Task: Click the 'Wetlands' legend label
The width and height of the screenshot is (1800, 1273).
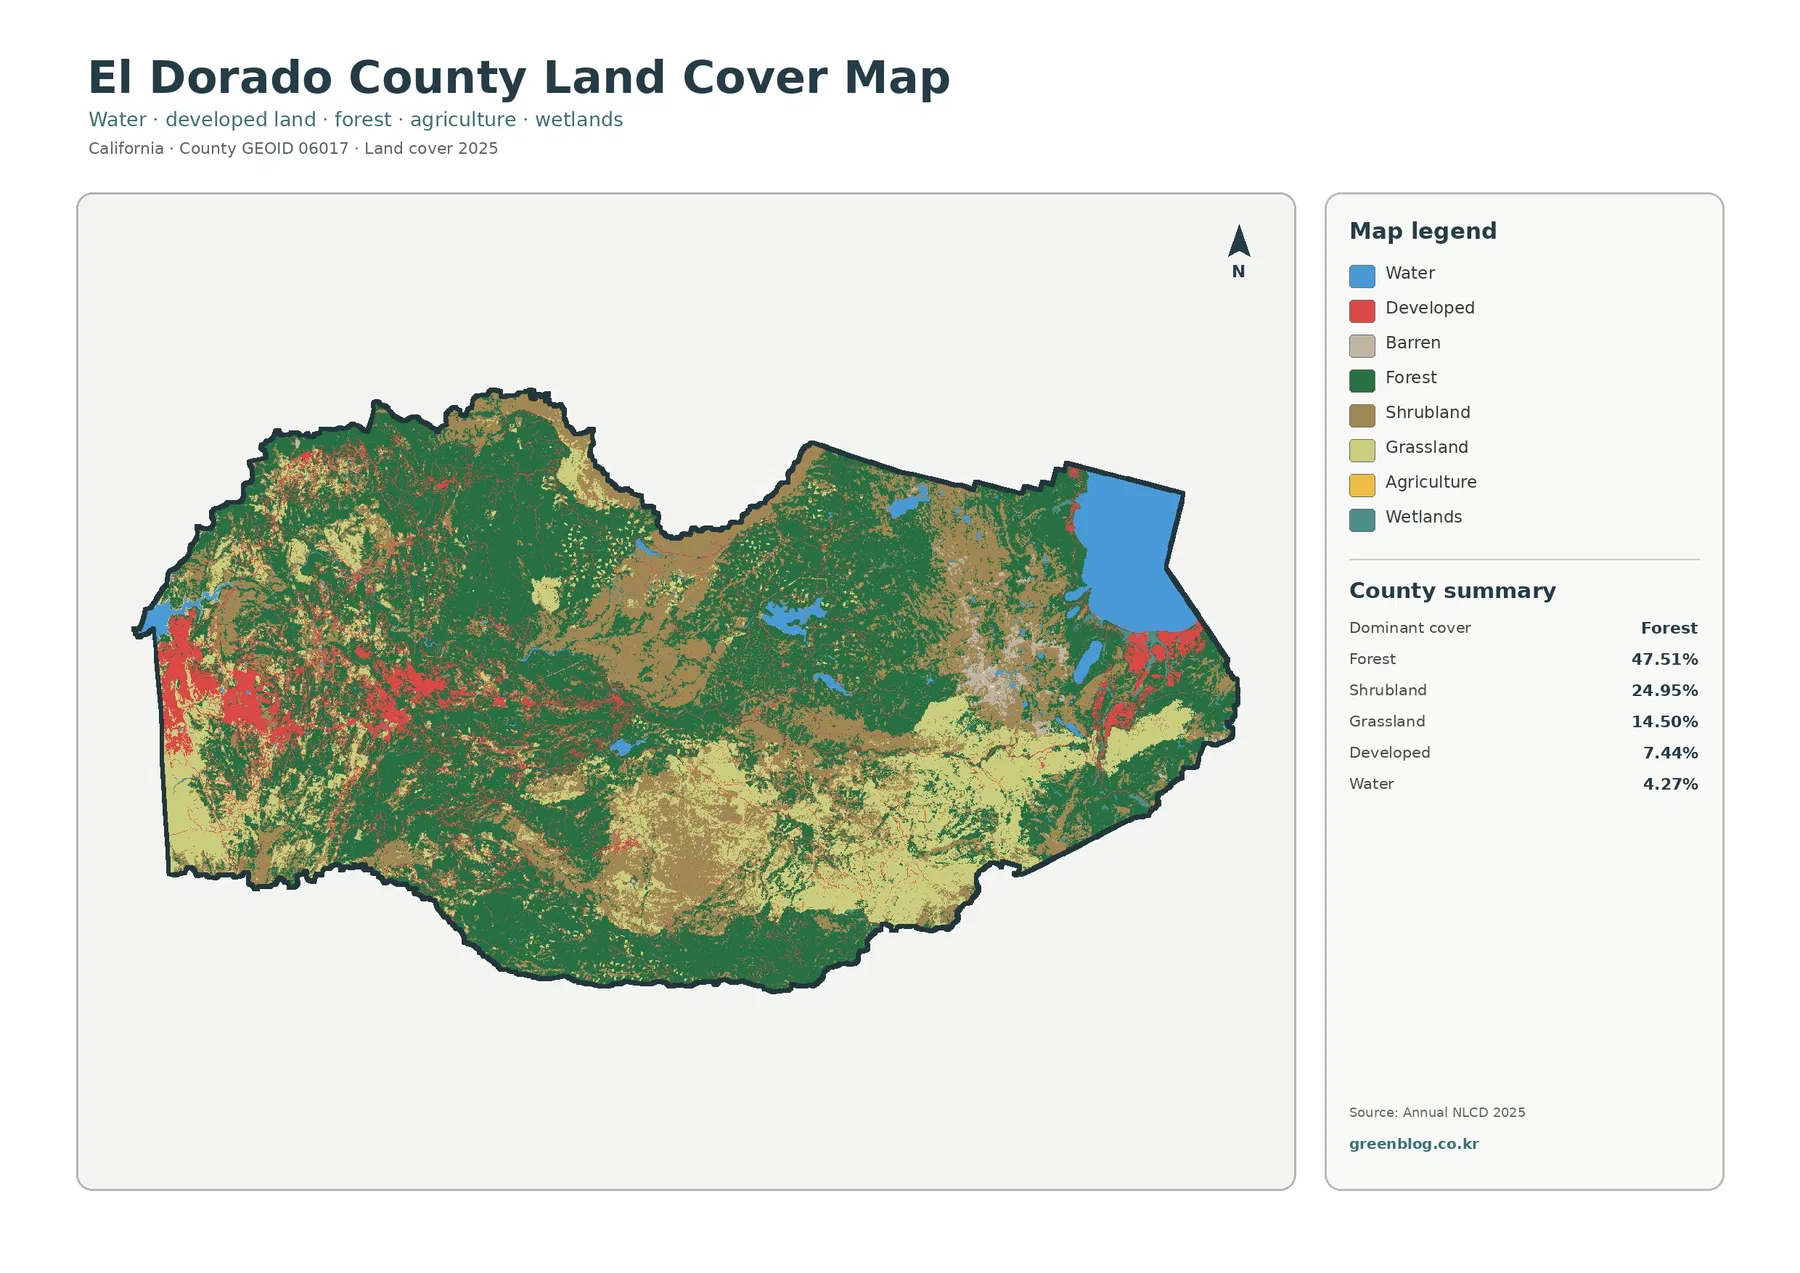Action: [x=1424, y=517]
